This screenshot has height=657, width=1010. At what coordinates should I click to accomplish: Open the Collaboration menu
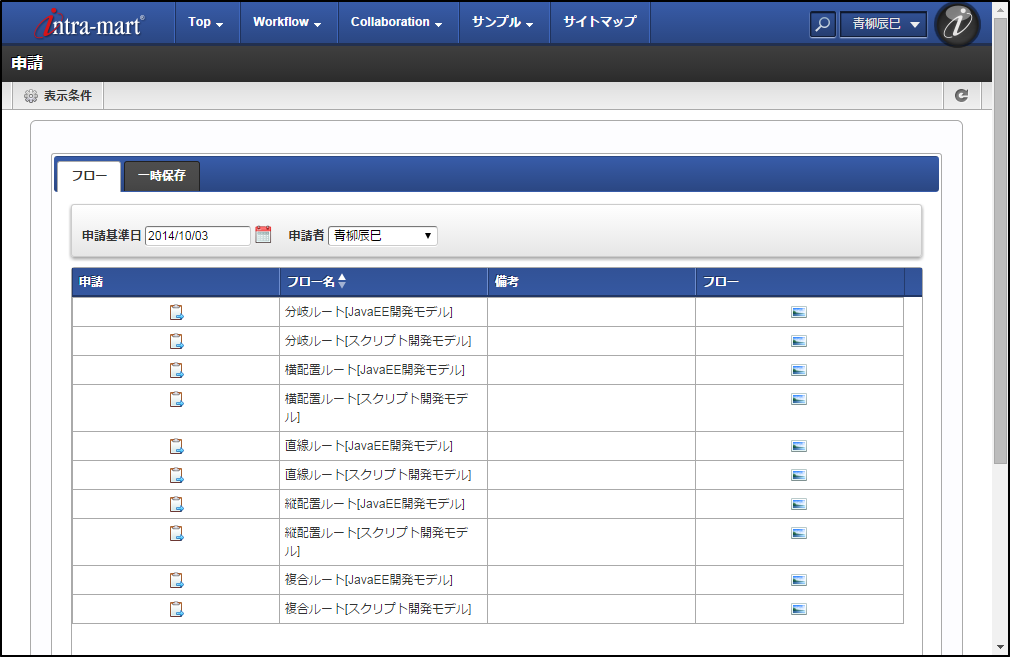click(396, 22)
